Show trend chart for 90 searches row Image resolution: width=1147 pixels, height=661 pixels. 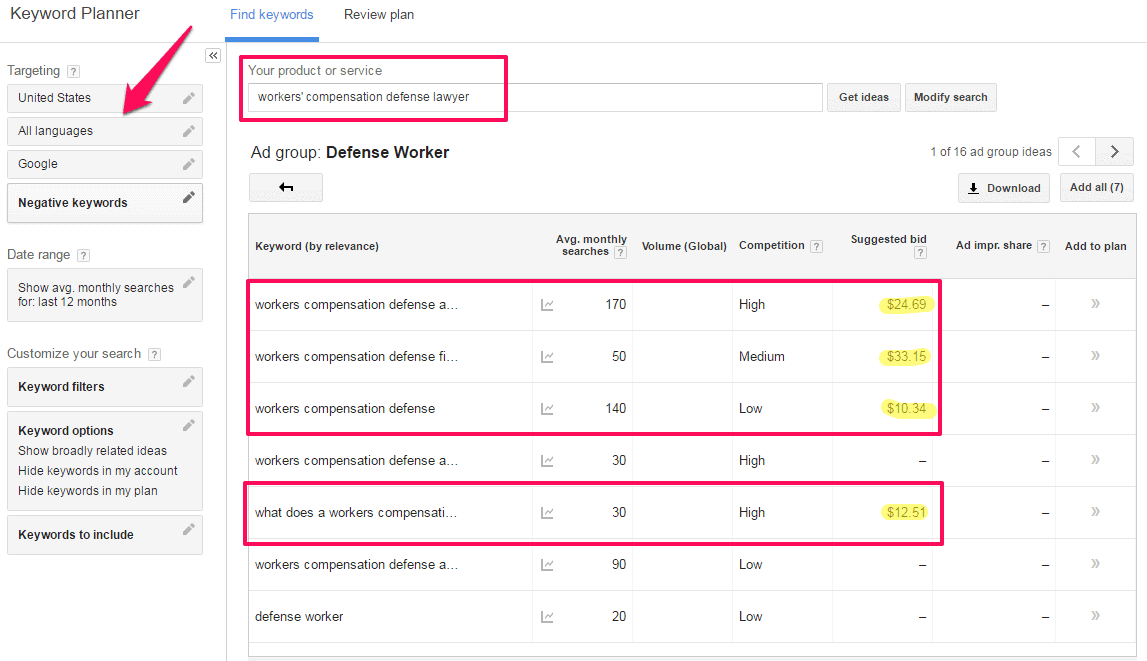tap(546, 564)
